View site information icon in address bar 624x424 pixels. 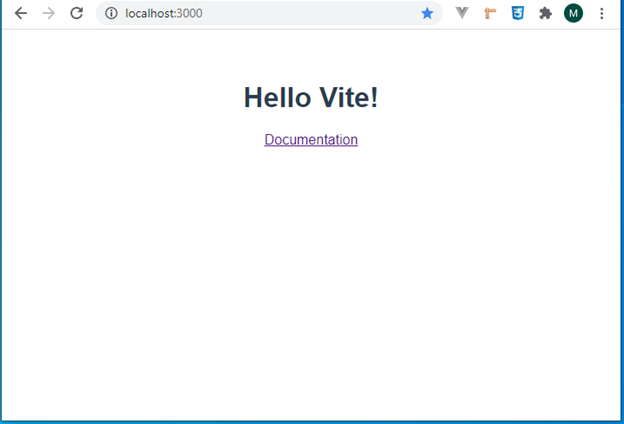111,13
